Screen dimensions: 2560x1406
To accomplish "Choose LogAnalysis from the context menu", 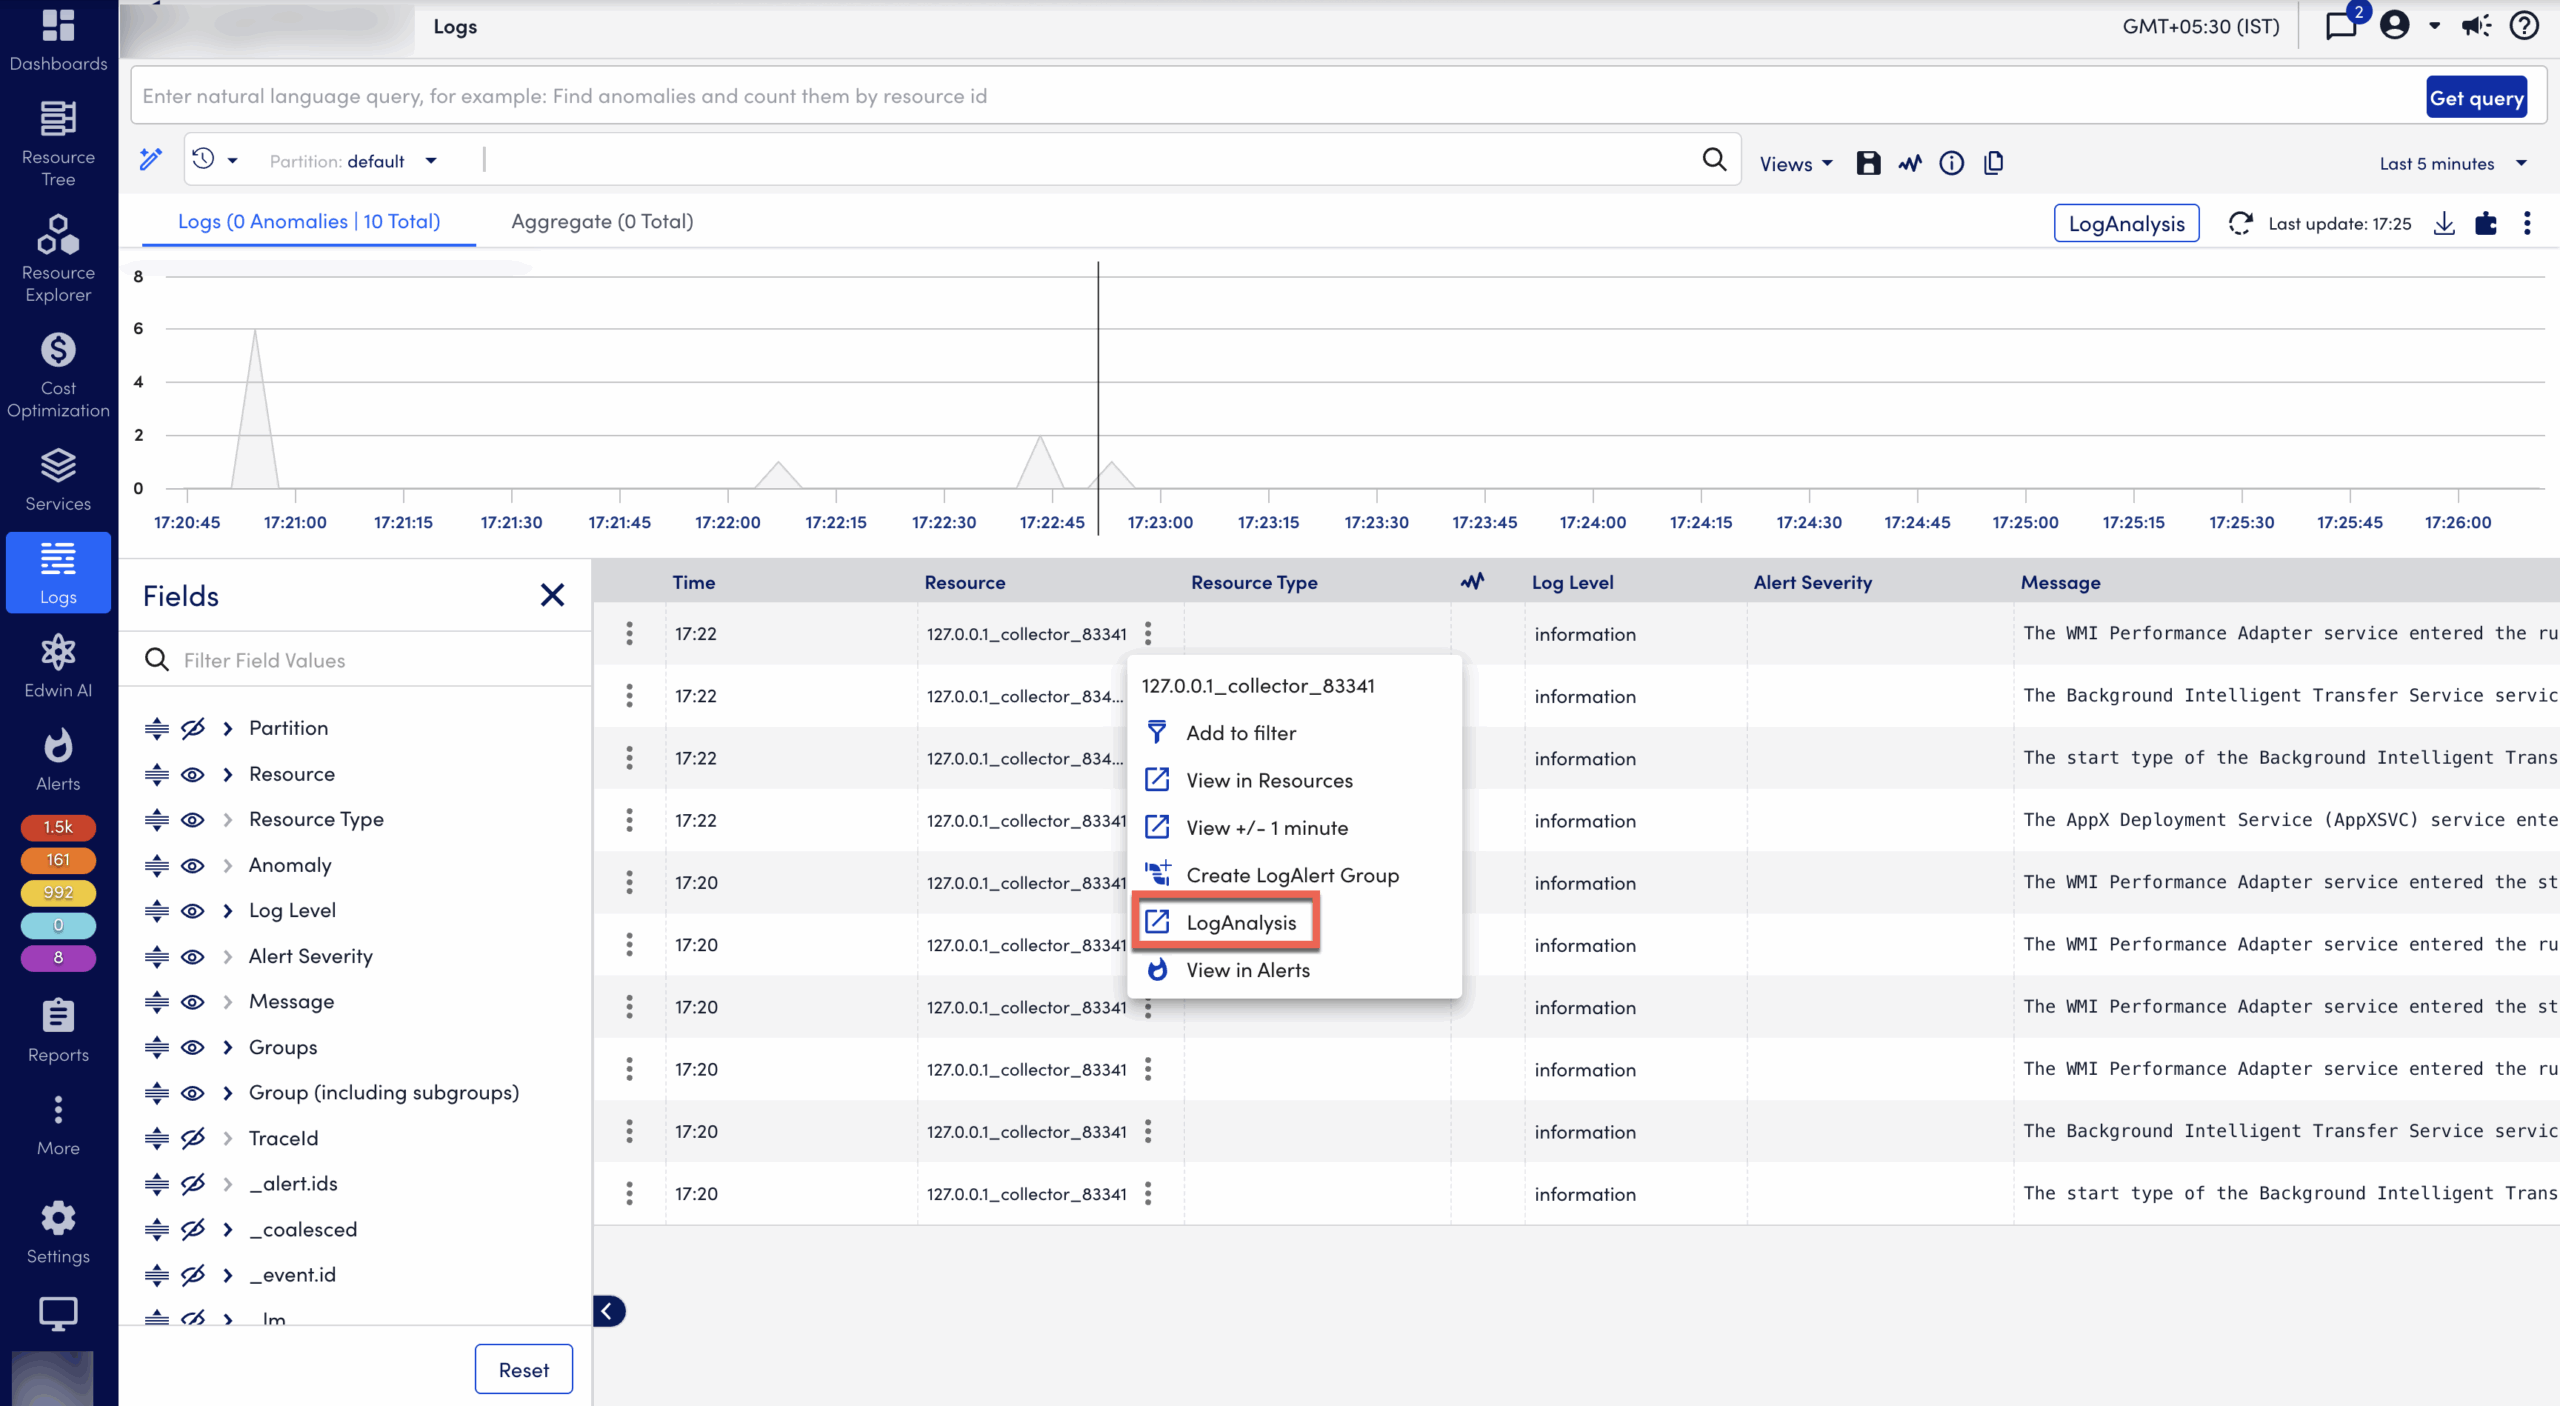I will pyautogui.click(x=1240, y=922).
